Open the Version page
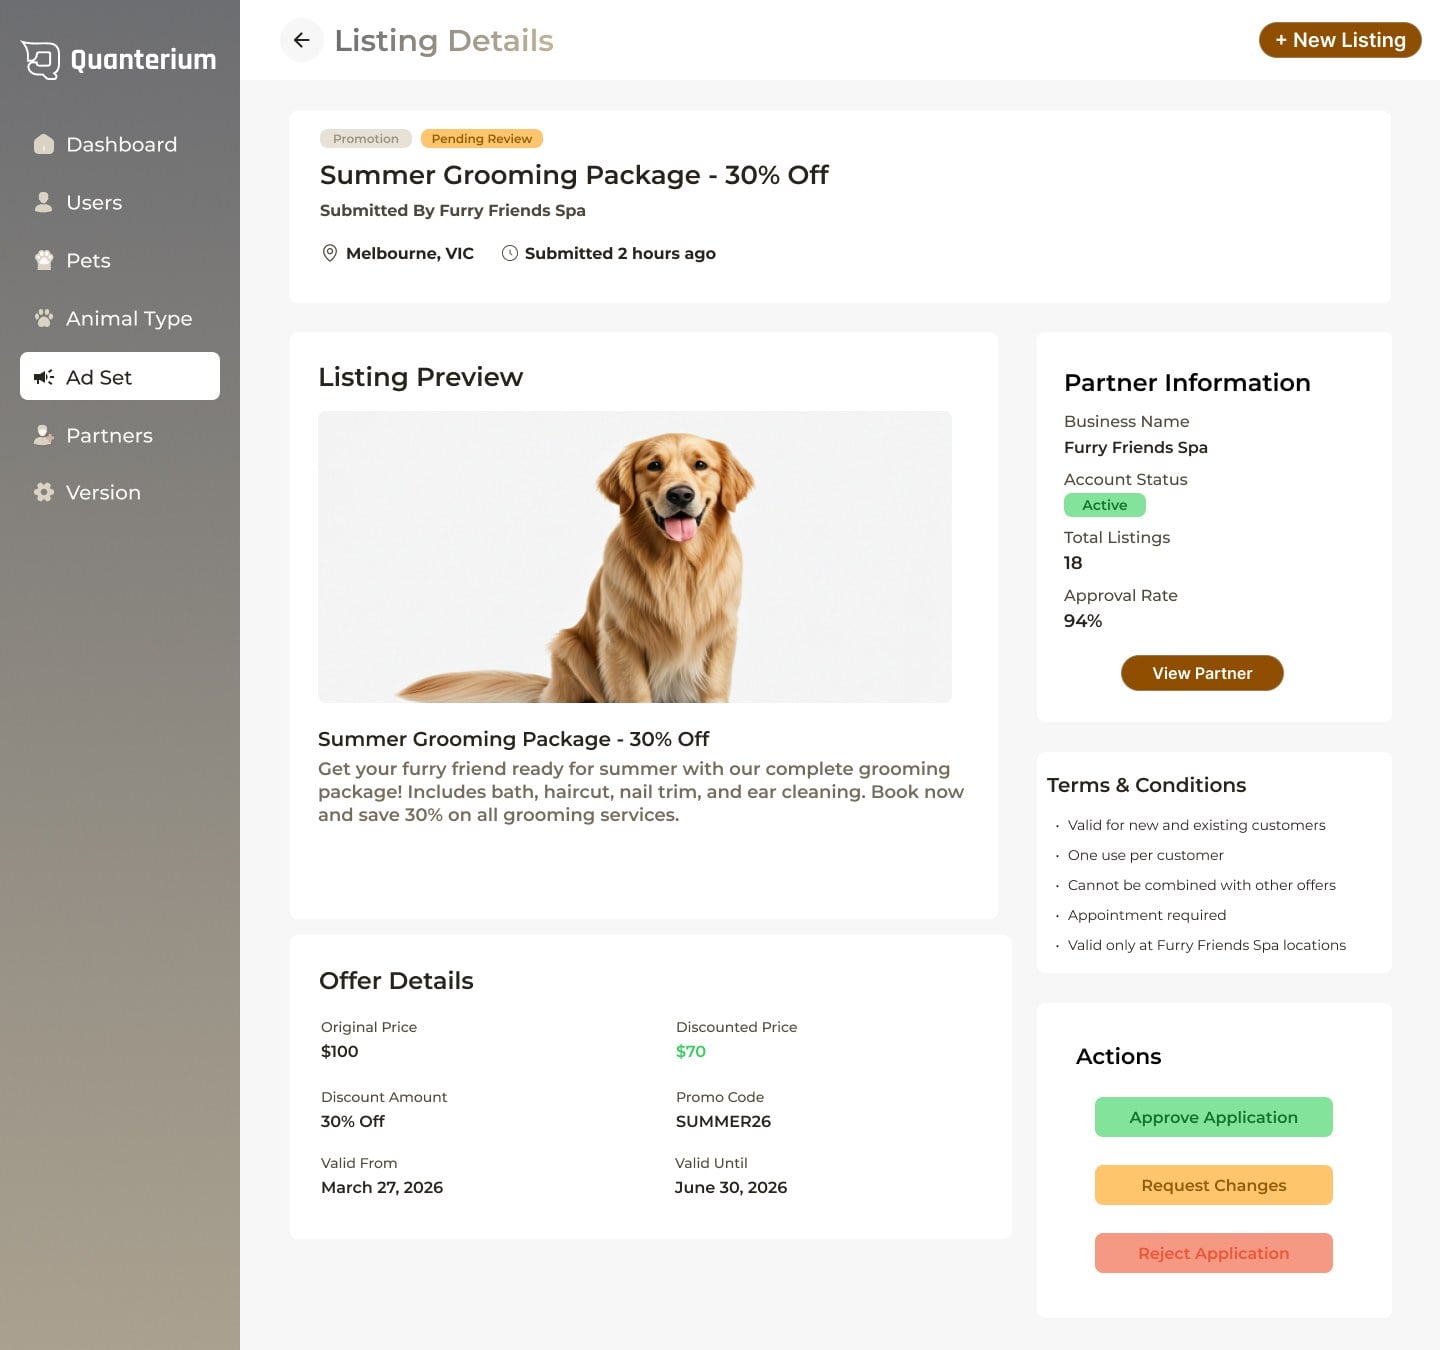This screenshot has height=1350, width=1440. click(120, 492)
